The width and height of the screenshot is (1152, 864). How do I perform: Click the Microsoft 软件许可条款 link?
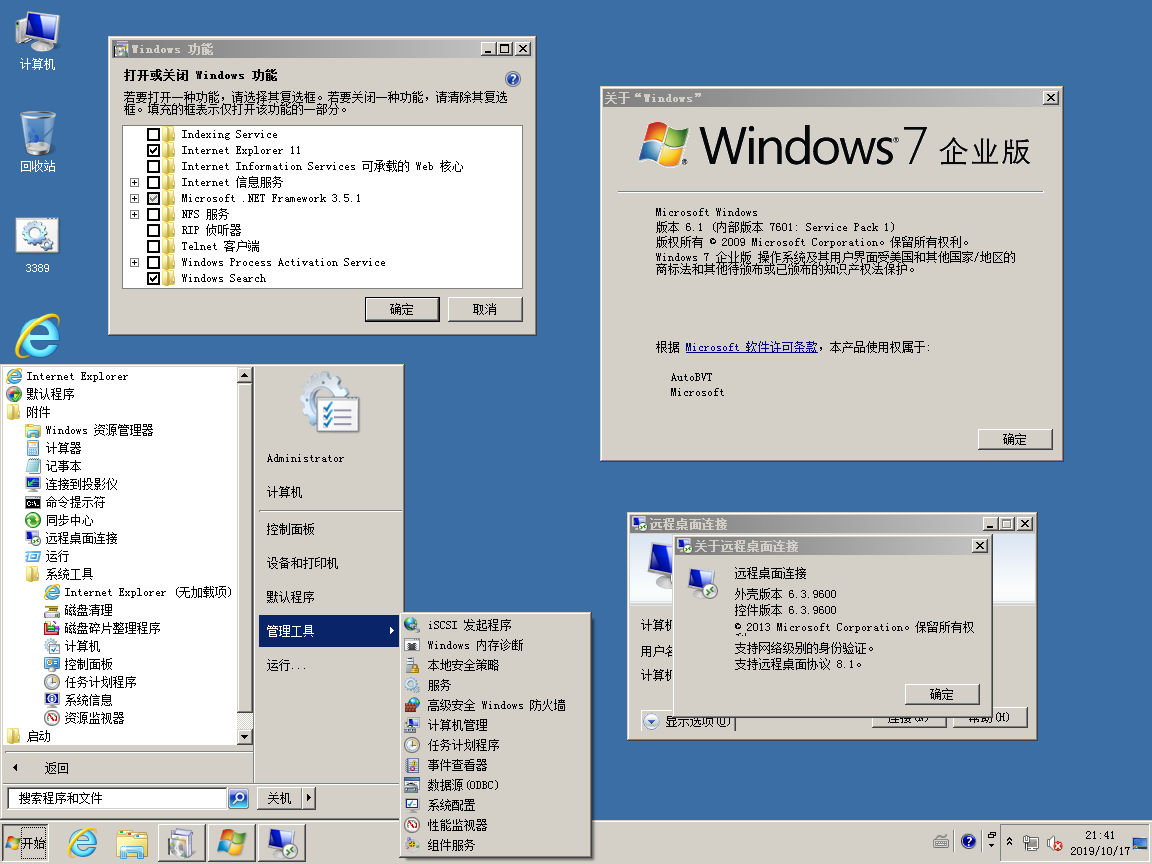tap(750, 347)
